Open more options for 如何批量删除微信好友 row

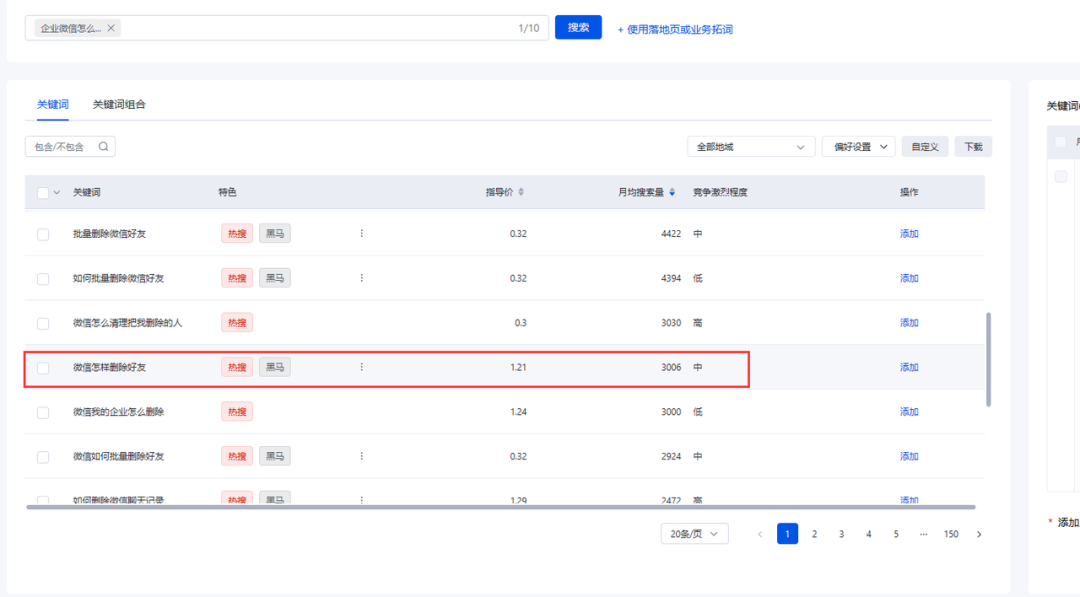362,278
